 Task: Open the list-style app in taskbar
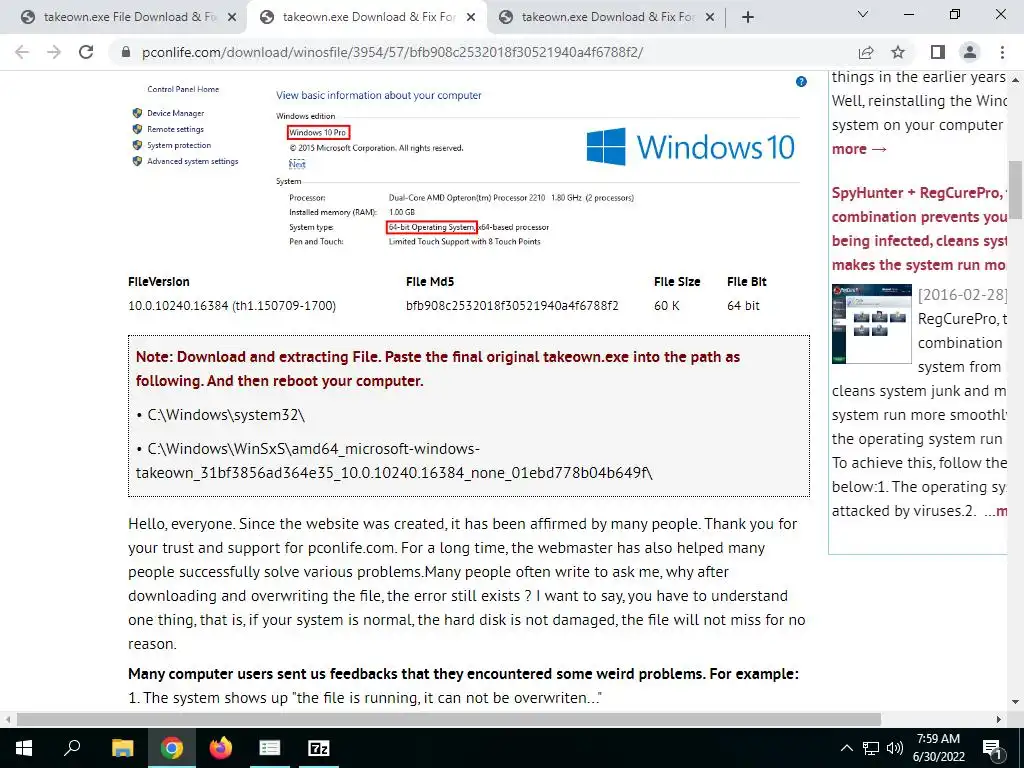click(270, 748)
